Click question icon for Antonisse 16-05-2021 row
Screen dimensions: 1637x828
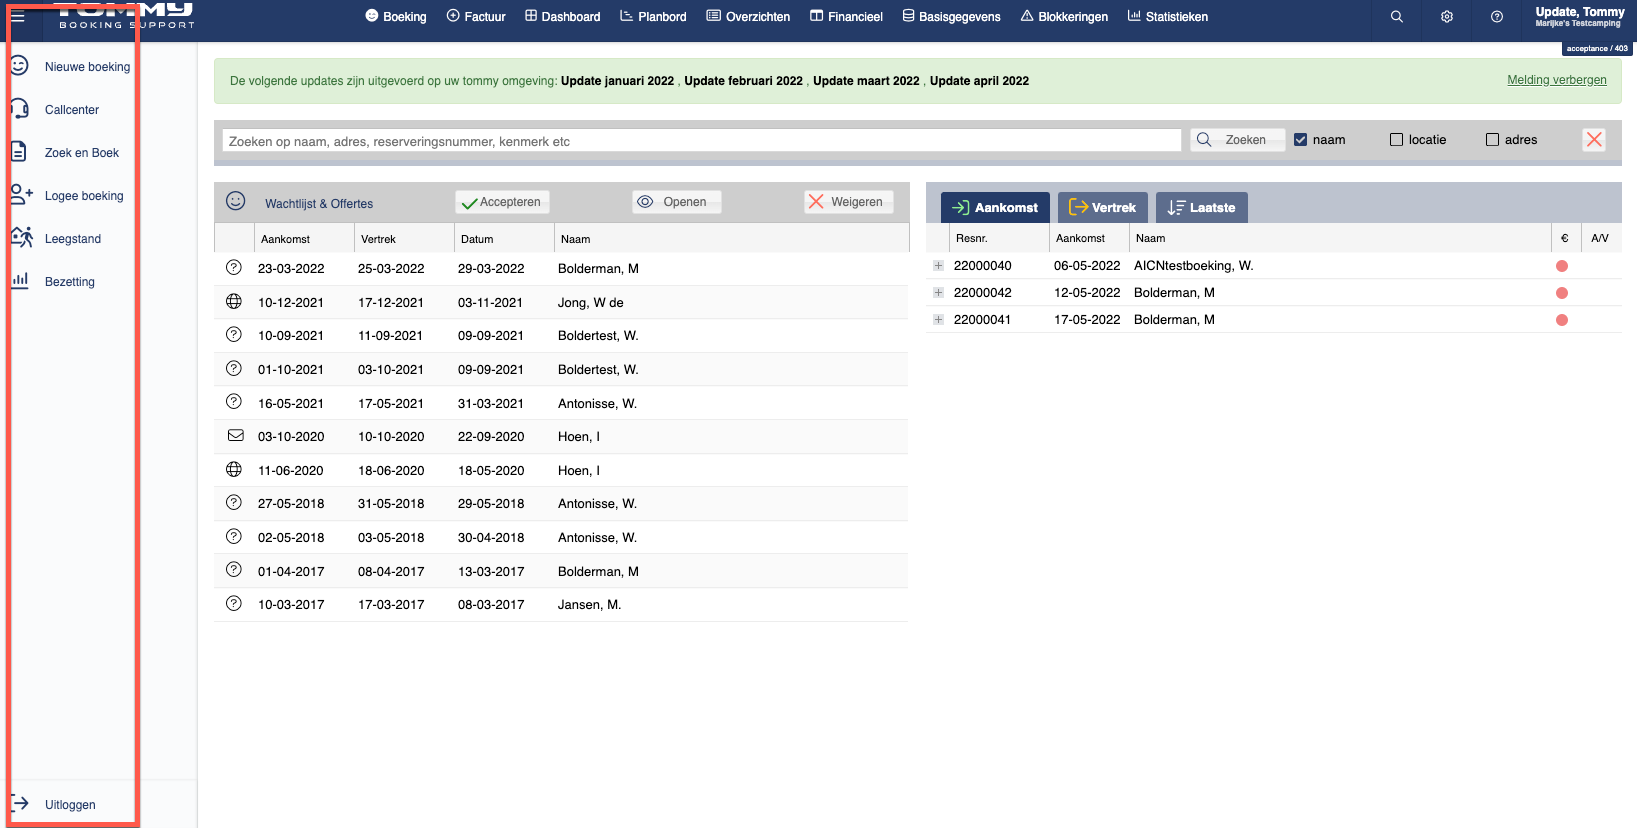click(234, 402)
